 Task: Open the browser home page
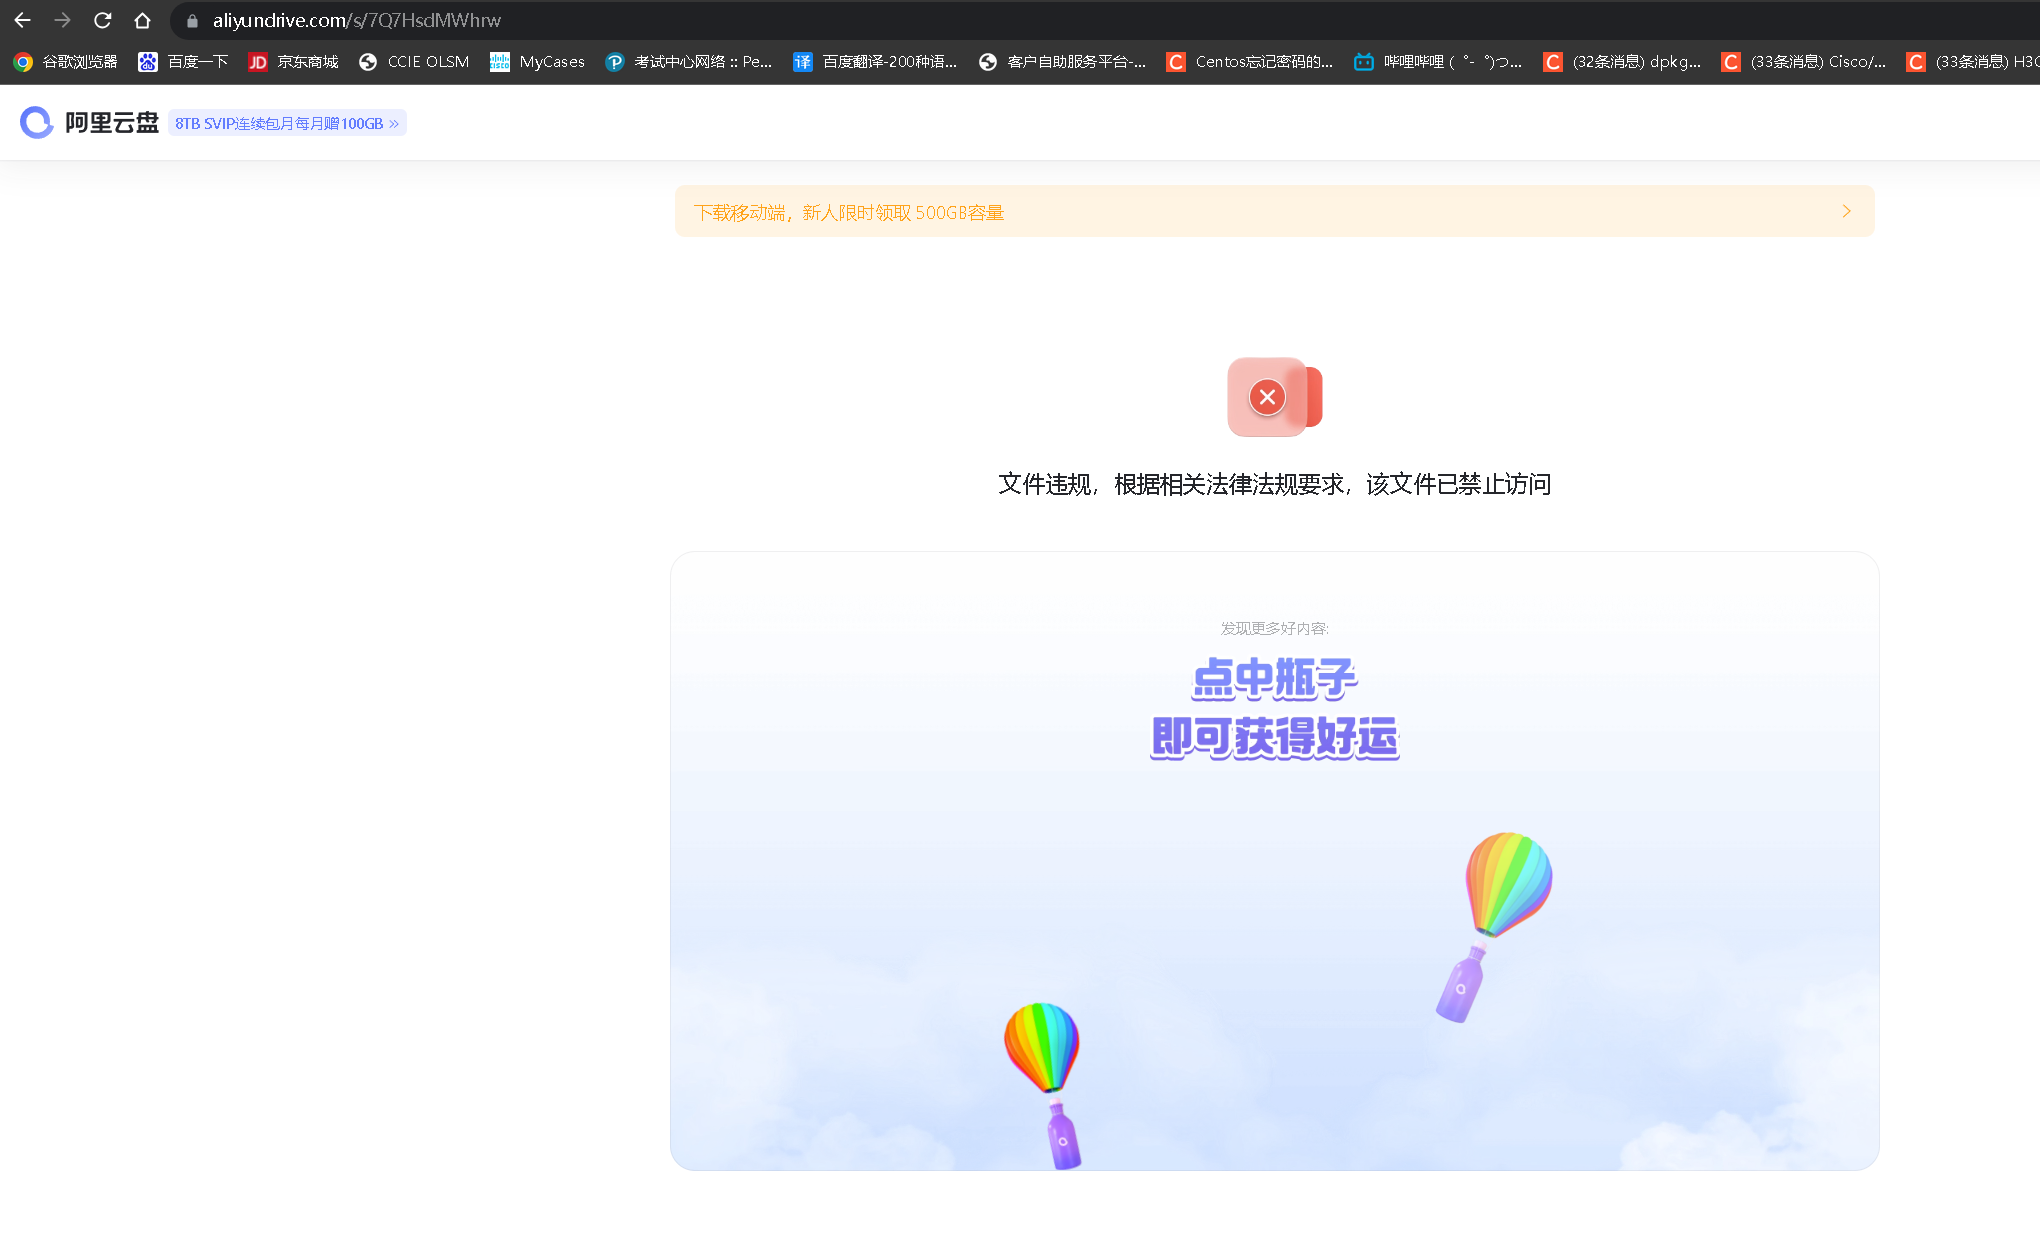tap(143, 20)
